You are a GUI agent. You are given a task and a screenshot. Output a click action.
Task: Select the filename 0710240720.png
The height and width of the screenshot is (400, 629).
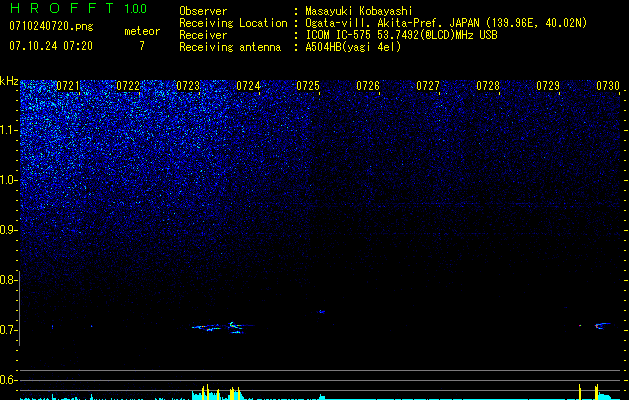51,26
